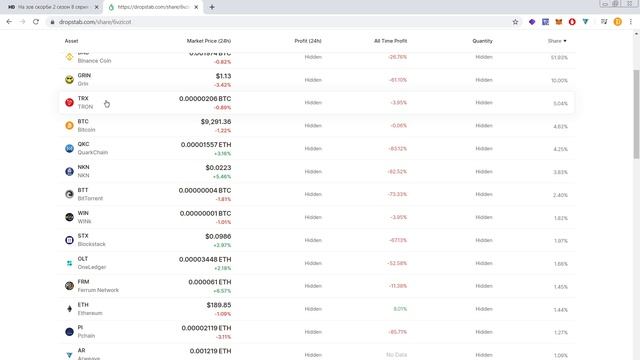Screen dimensions: 640x360
Task: Click the NKN coin logo
Action: (69, 171)
